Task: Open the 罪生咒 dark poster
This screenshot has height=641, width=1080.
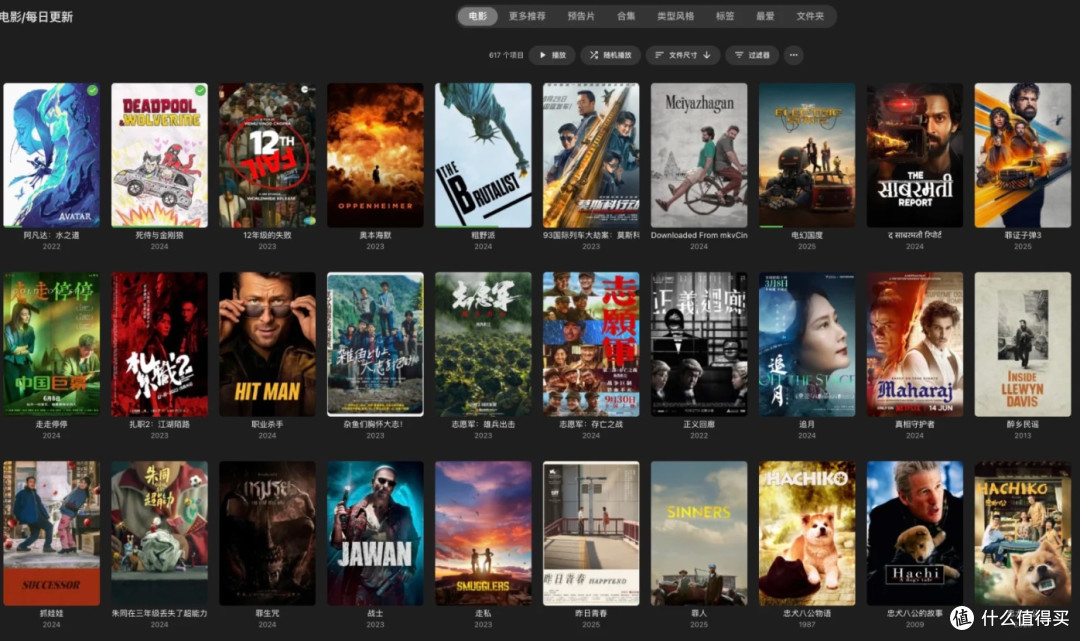Action: [x=267, y=534]
